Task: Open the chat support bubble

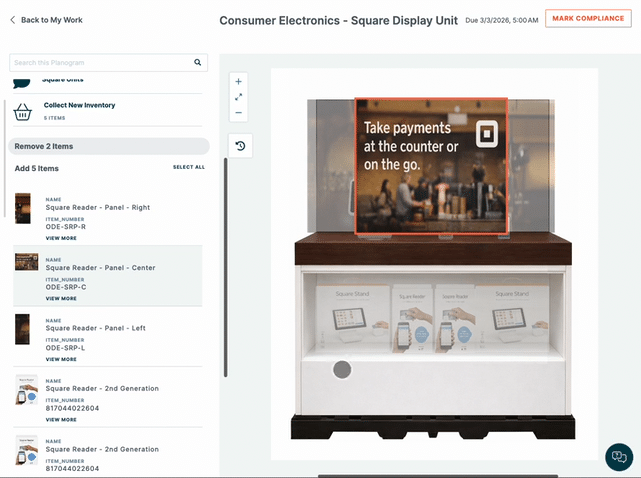Action: (619, 457)
